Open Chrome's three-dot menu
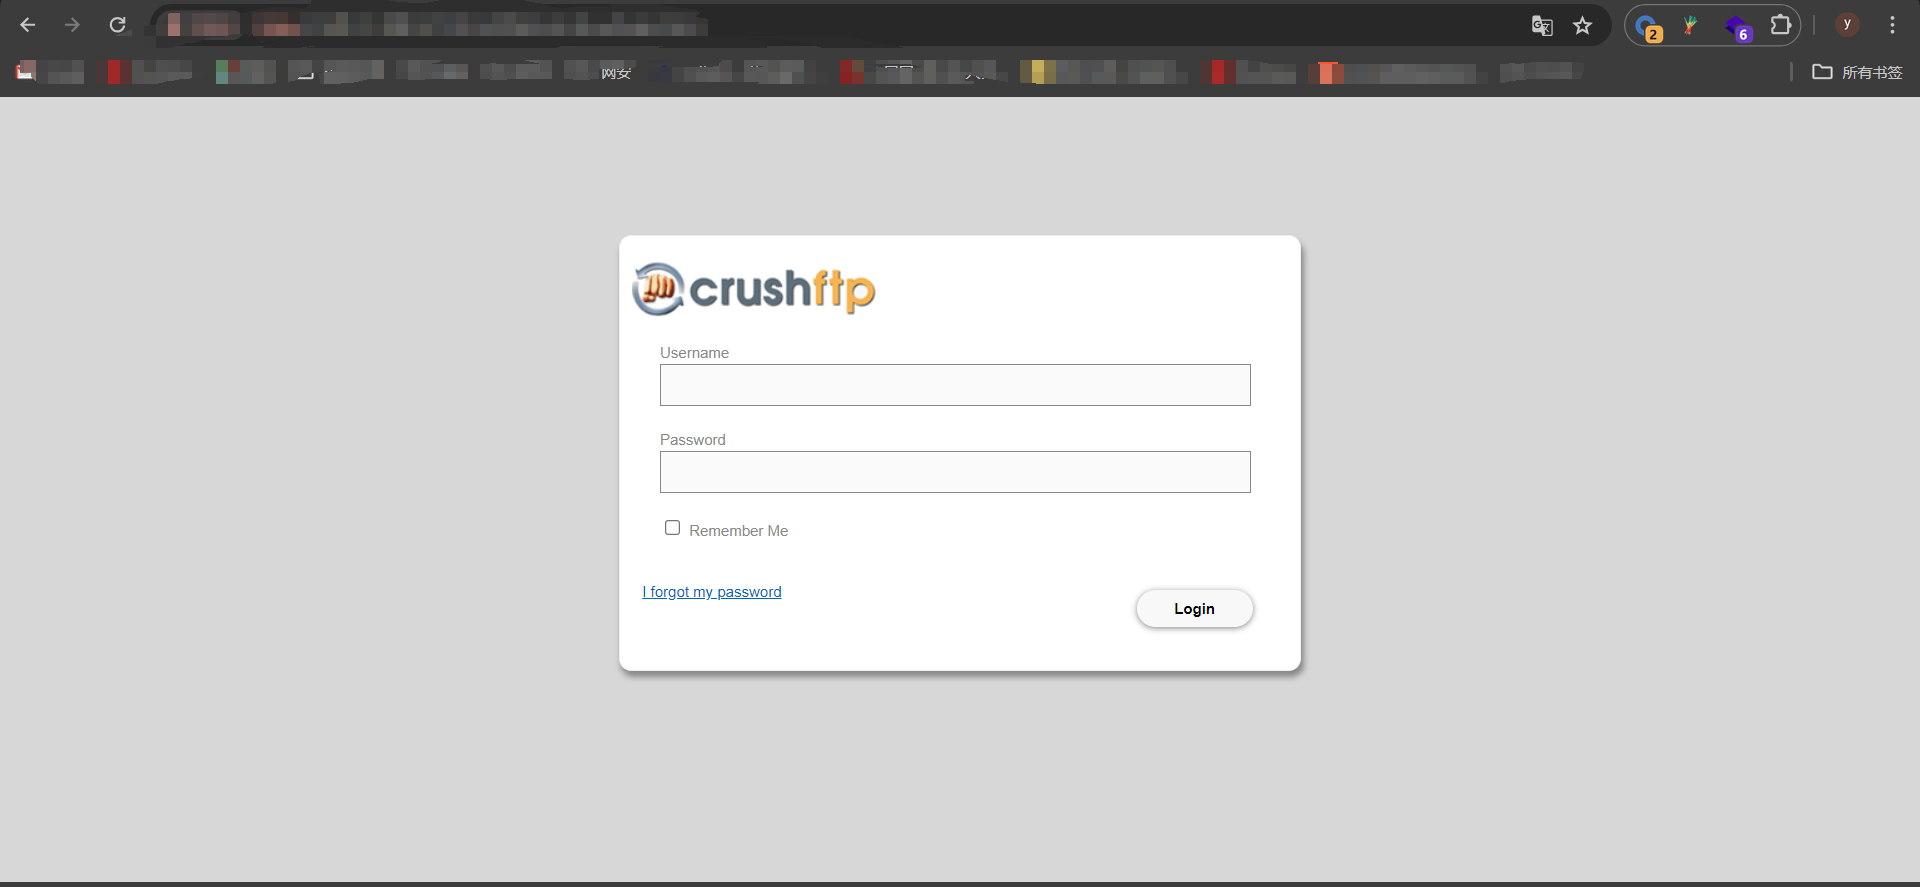This screenshot has width=1920, height=887. tap(1892, 25)
